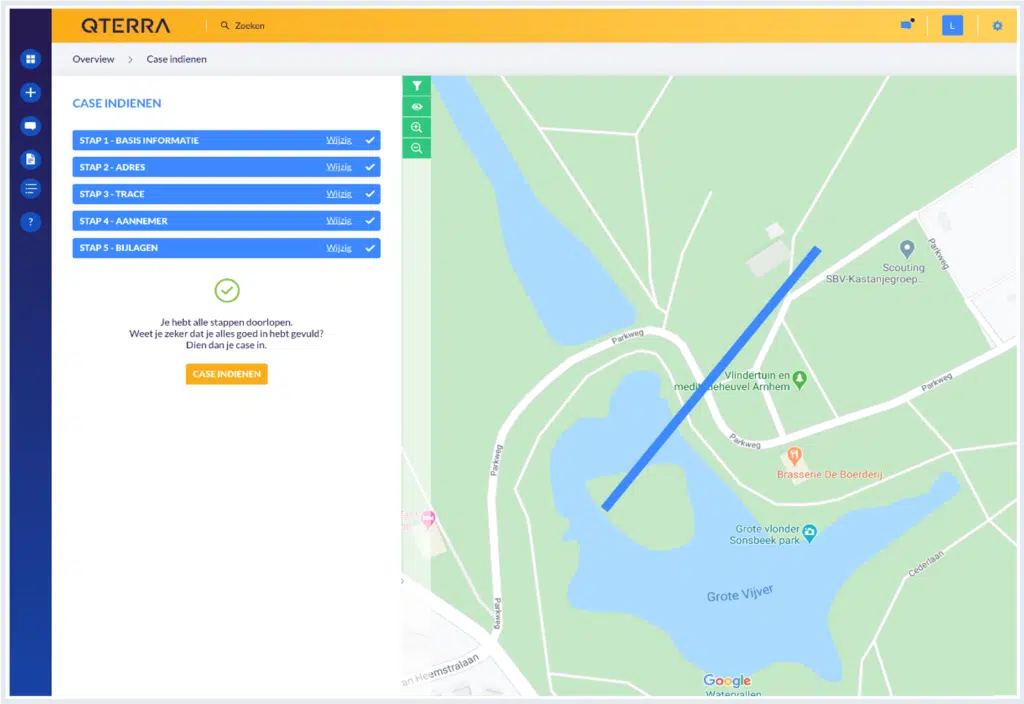
Task: Click checkmark on Stap 2 Adres
Action: pos(370,167)
